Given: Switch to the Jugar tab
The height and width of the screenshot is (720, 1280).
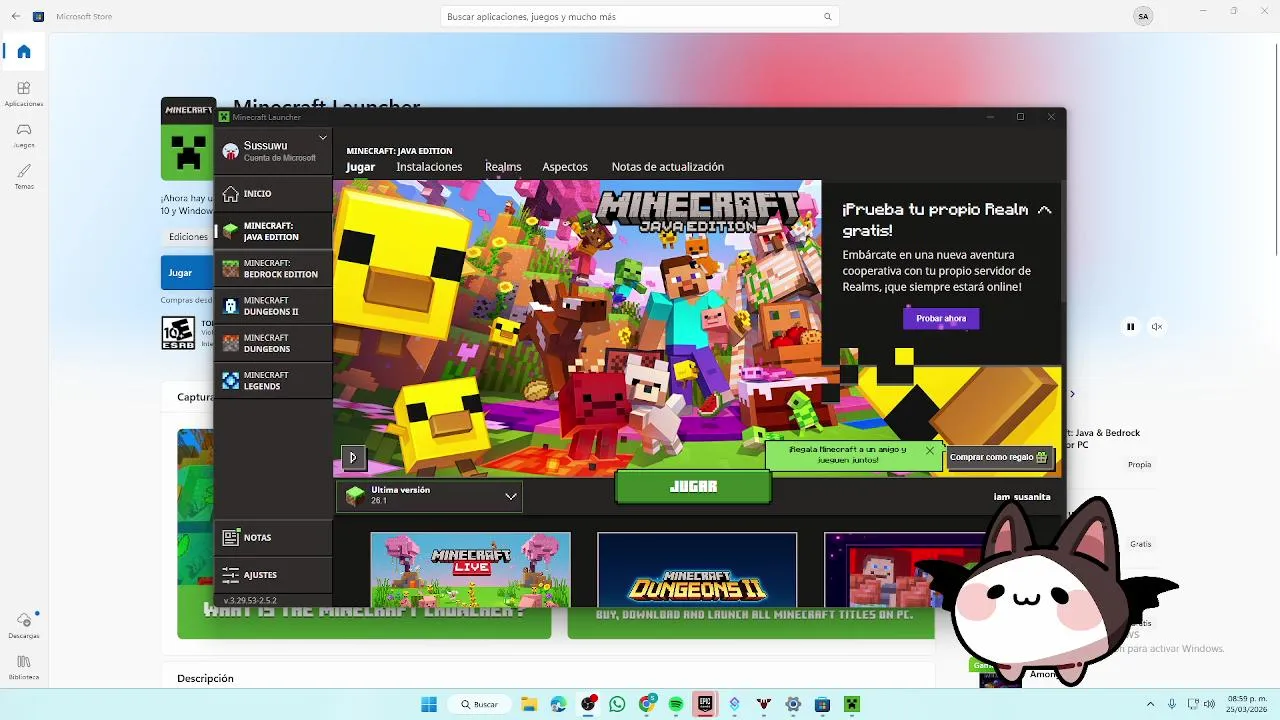Looking at the screenshot, I should pos(360,167).
